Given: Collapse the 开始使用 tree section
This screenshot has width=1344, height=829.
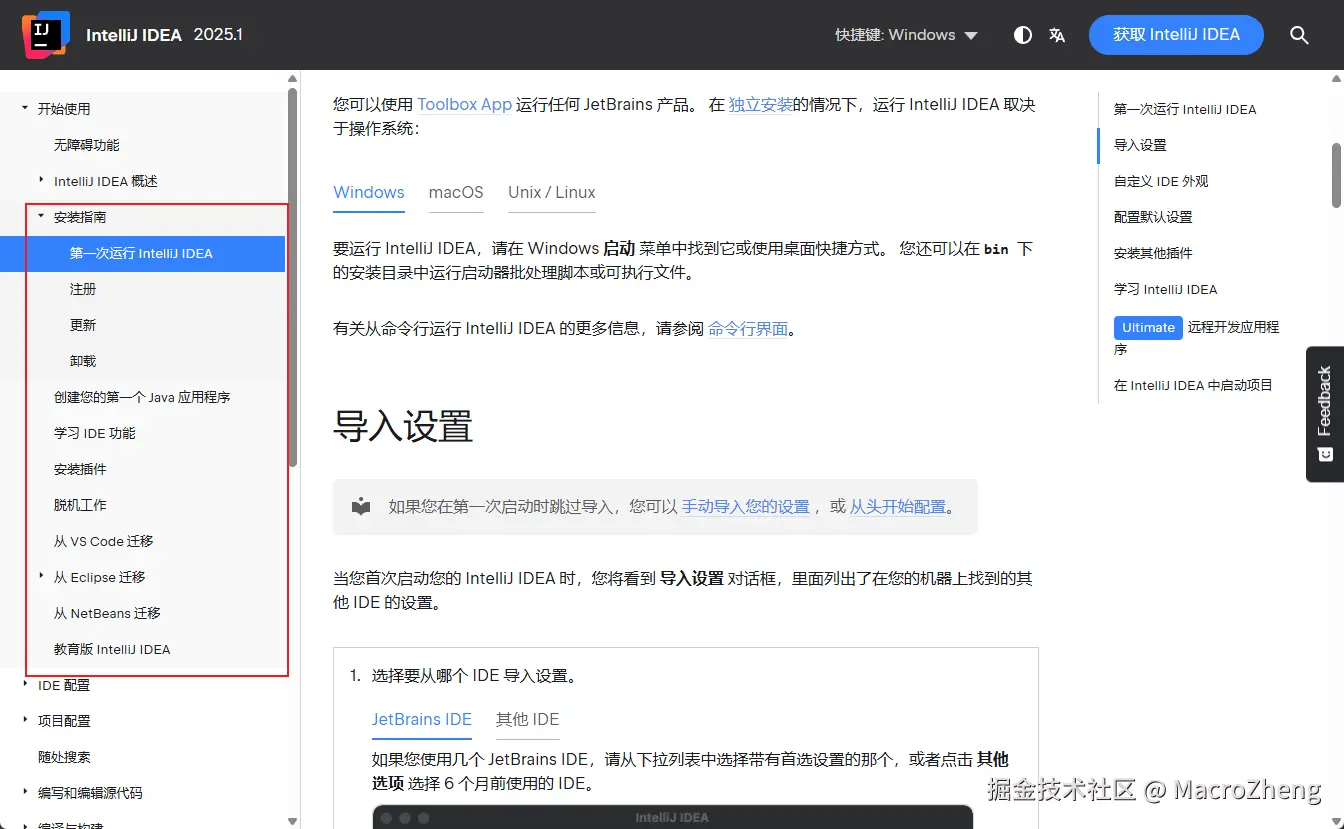Looking at the screenshot, I should (25, 109).
